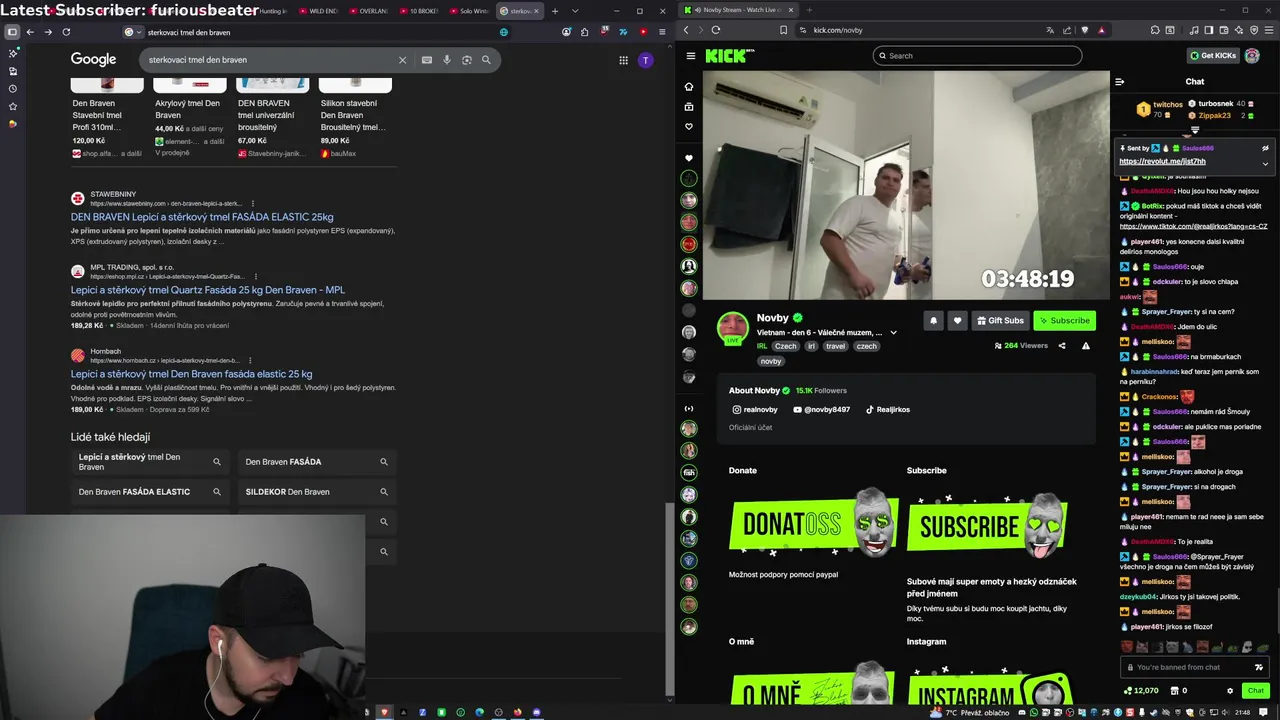Viewport: 1280px width, 720px height.
Task: Select the travel tag
Action: tap(835, 346)
